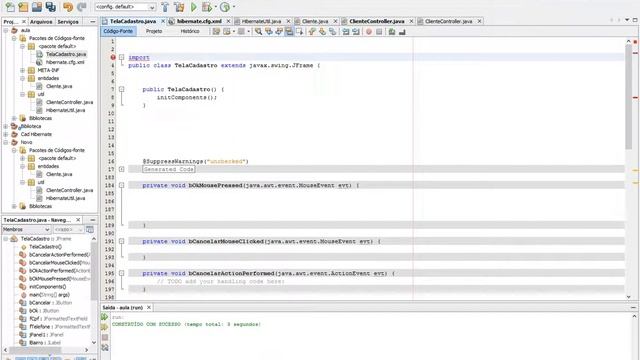Click the Stop Macro Recording icon

coord(379,31)
